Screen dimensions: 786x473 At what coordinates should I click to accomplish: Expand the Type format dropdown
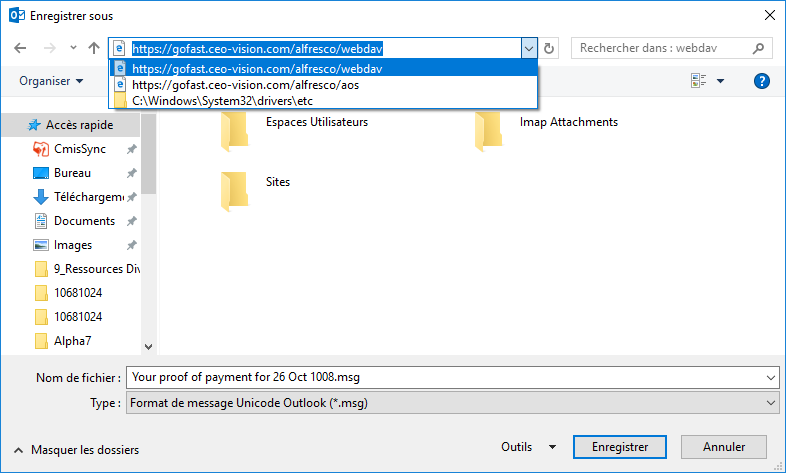coord(769,402)
